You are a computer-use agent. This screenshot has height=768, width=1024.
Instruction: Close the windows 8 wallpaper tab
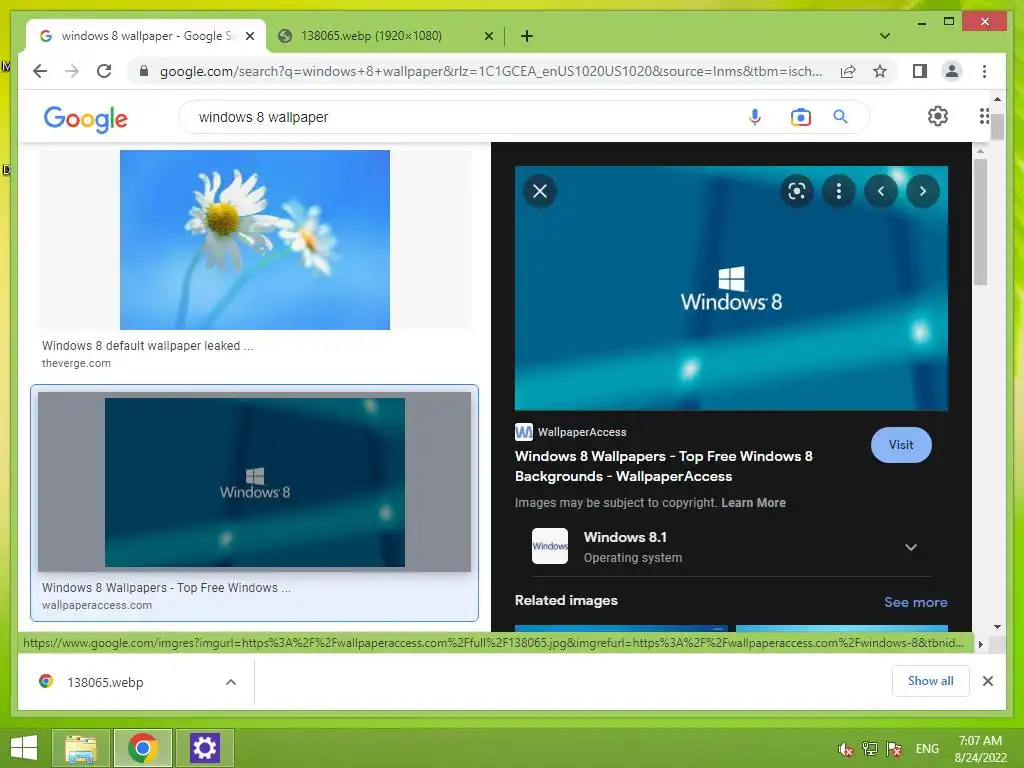249,36
